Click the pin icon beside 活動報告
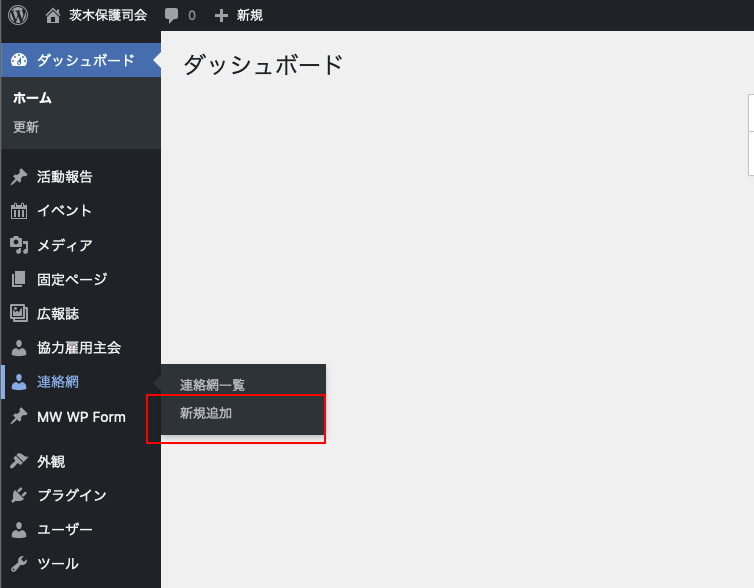Image resolution: width=754 pixels, height=588 pixels. point(19,177)
